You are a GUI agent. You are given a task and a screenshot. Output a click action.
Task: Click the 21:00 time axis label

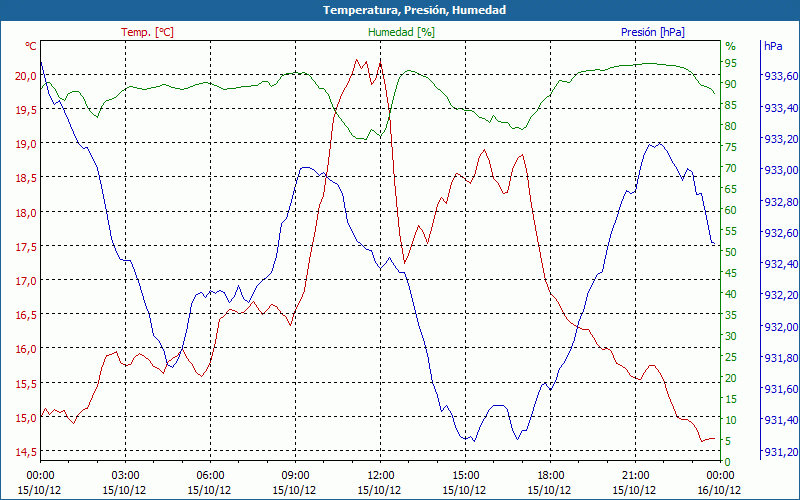click(x=635, y=476)
